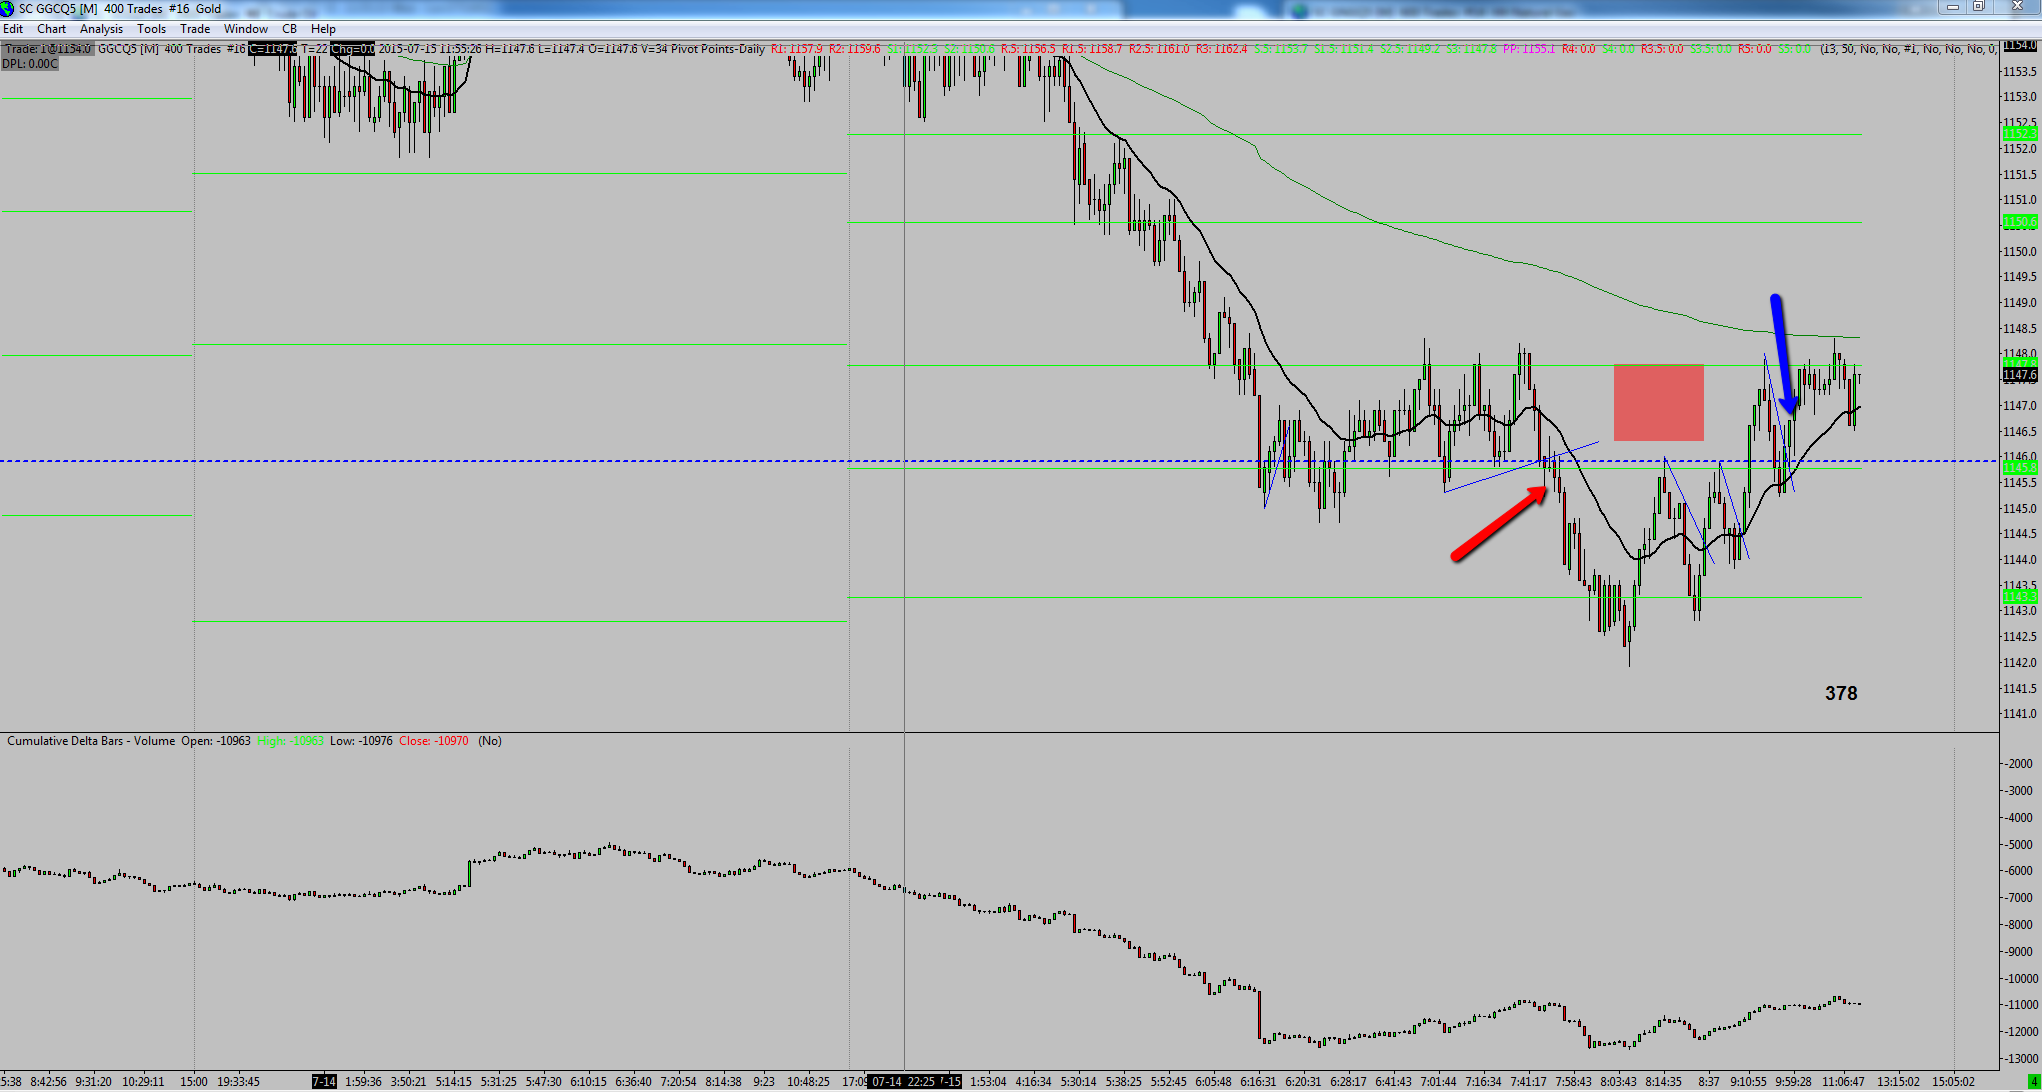
Task: Click the magenta "PP: 1155.1" value in header
Action: click(x=1529, y=49)
